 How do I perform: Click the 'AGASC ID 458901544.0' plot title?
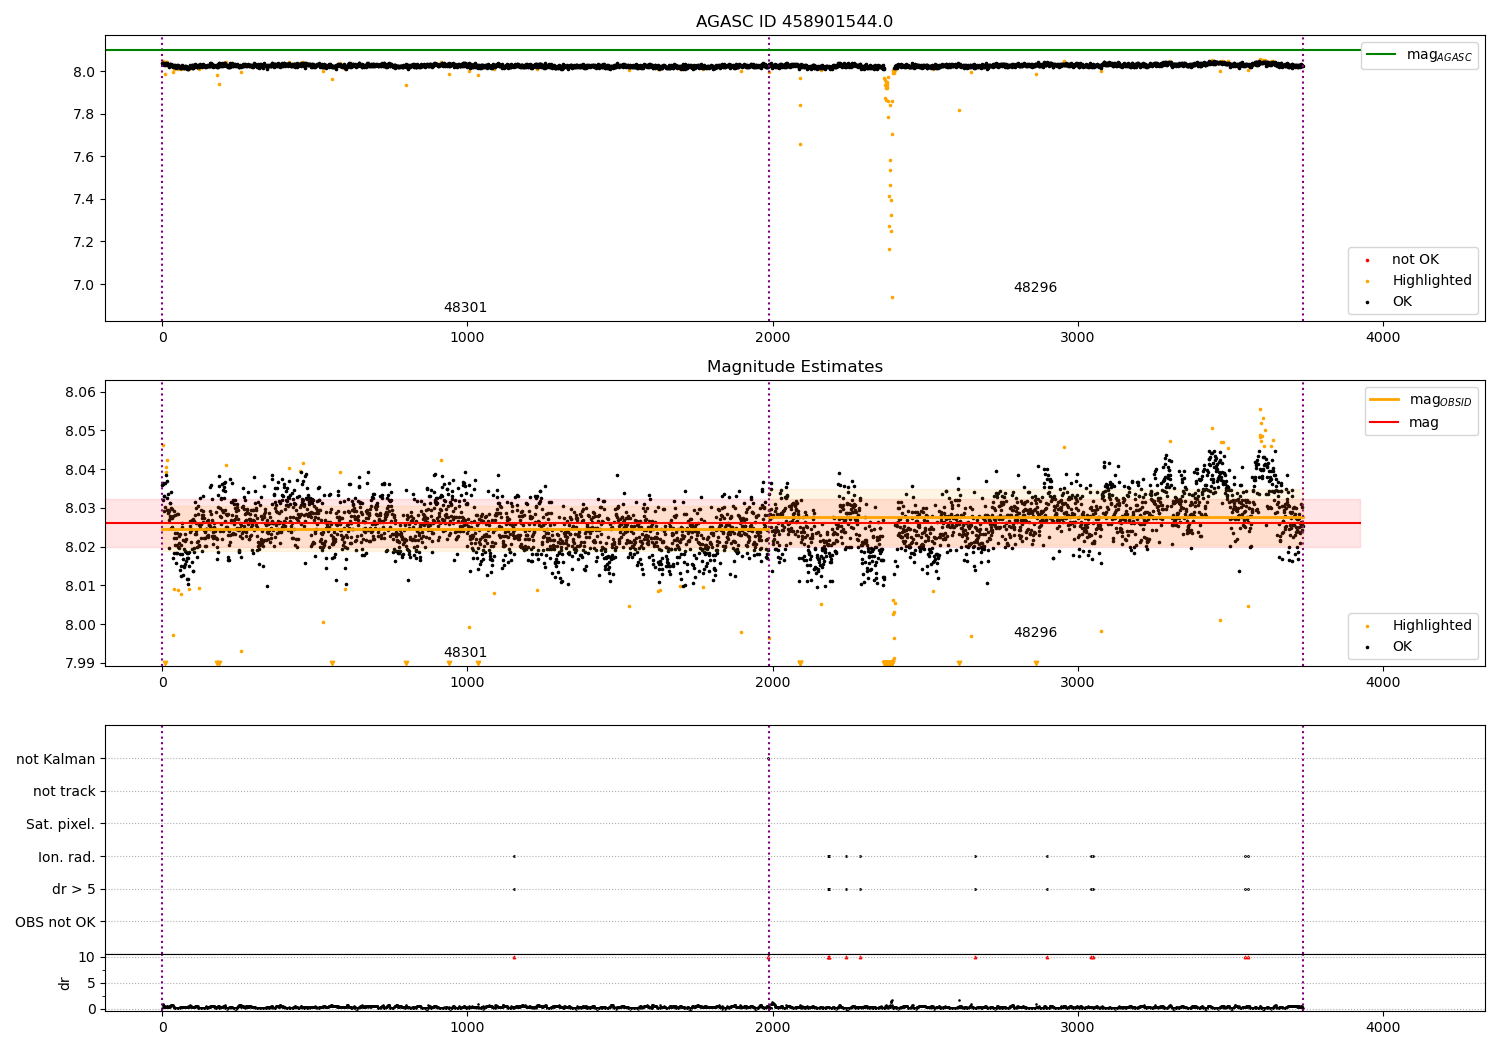[794, 22]
